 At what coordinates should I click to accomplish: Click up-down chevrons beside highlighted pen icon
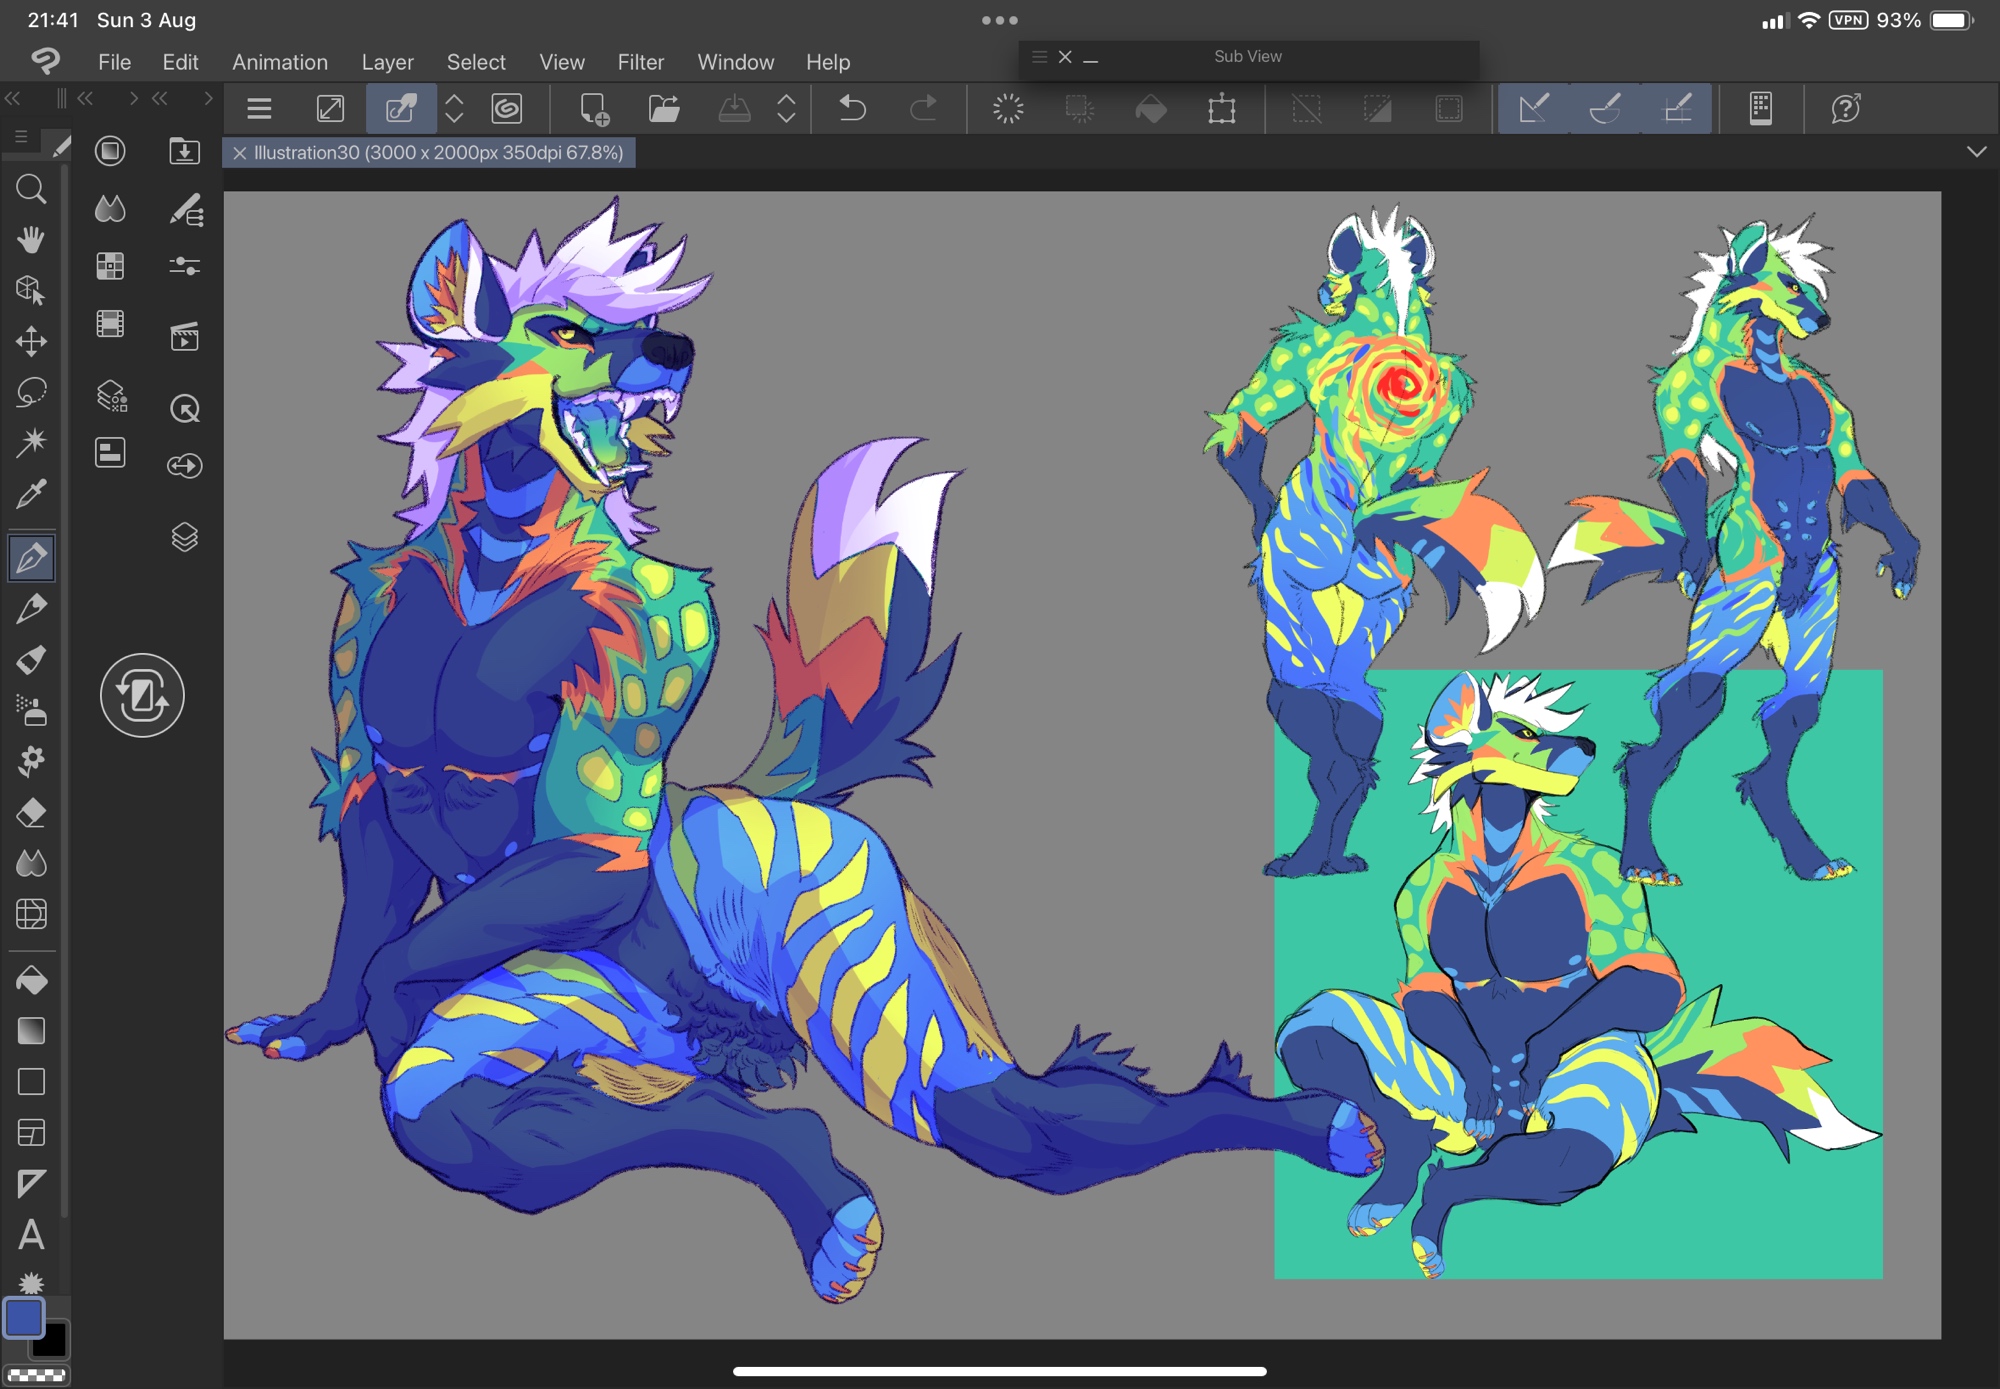[454, 108]
